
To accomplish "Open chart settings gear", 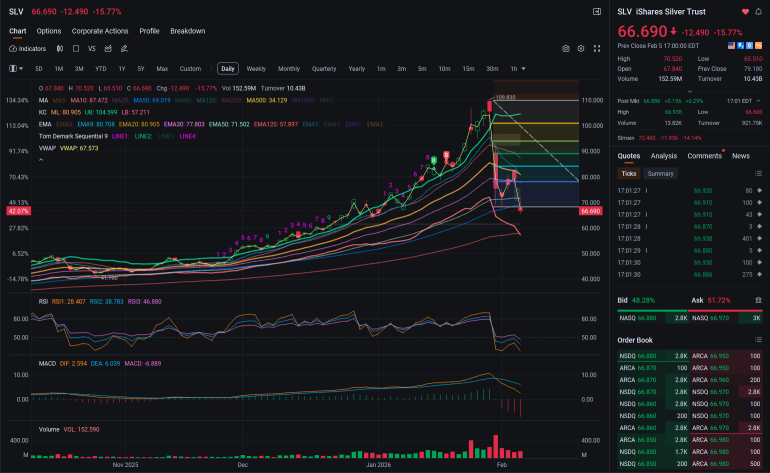I will tap(581, 49).
